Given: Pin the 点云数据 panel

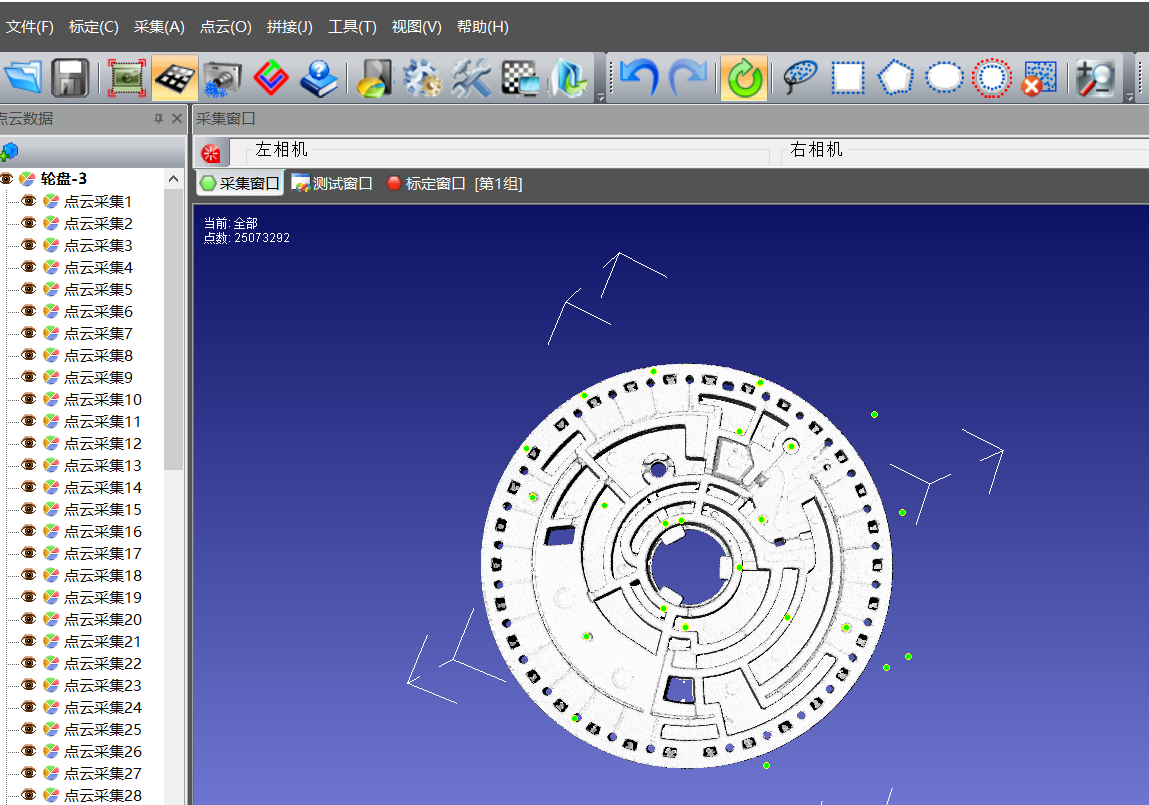Looking at the screenshot, I should 158,119.
